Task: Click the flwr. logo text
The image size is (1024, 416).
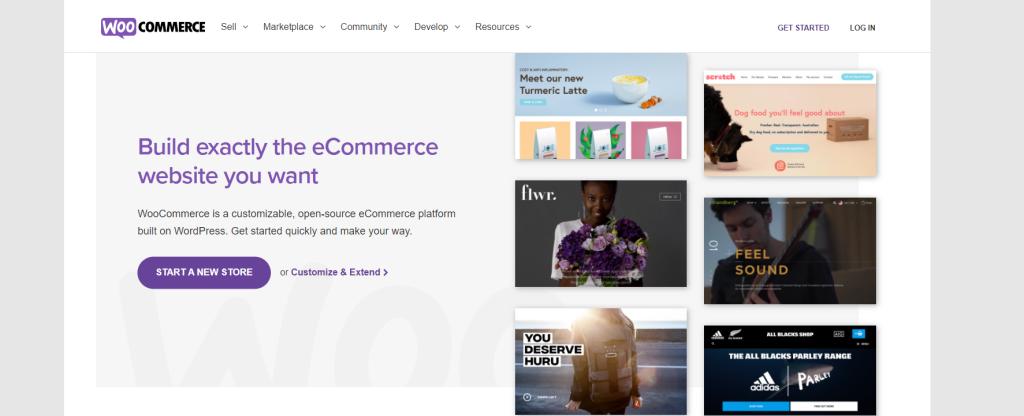Action: click(538, 193)
